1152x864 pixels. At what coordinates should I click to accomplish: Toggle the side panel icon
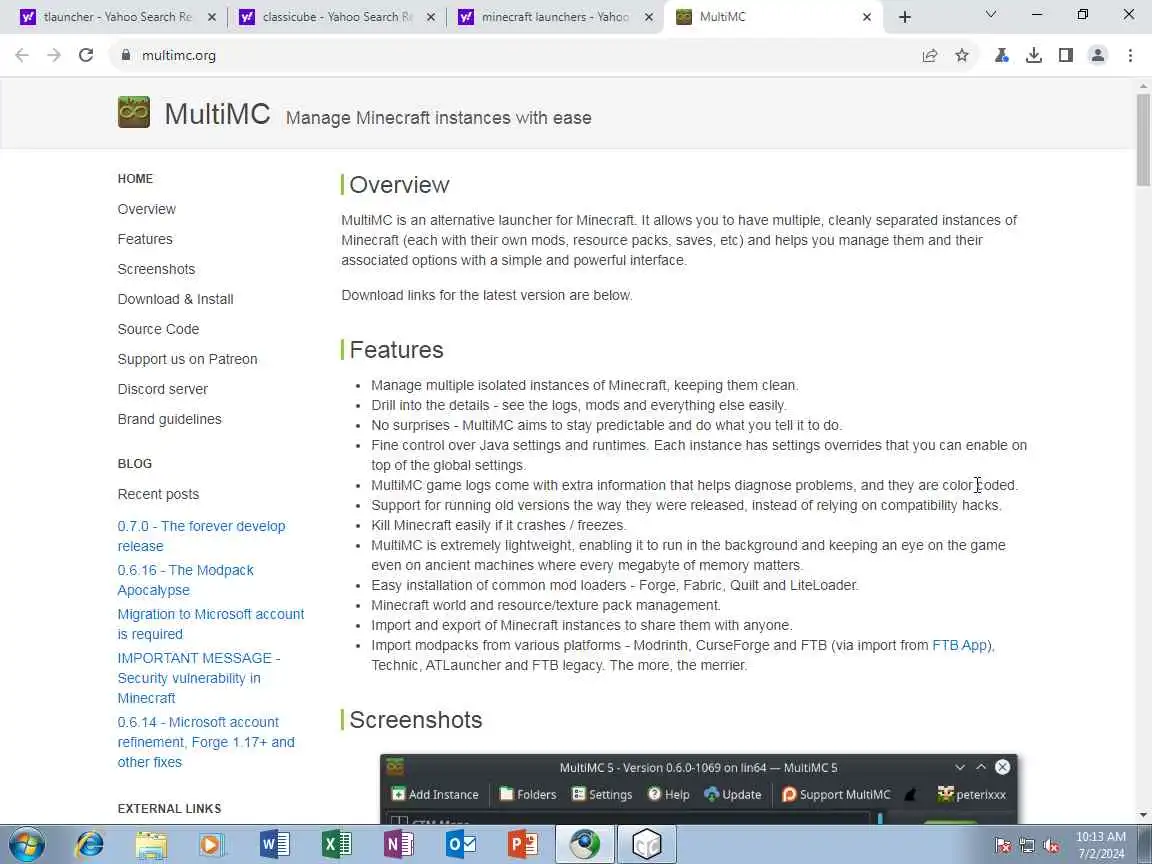click(x=1065, y=55)
